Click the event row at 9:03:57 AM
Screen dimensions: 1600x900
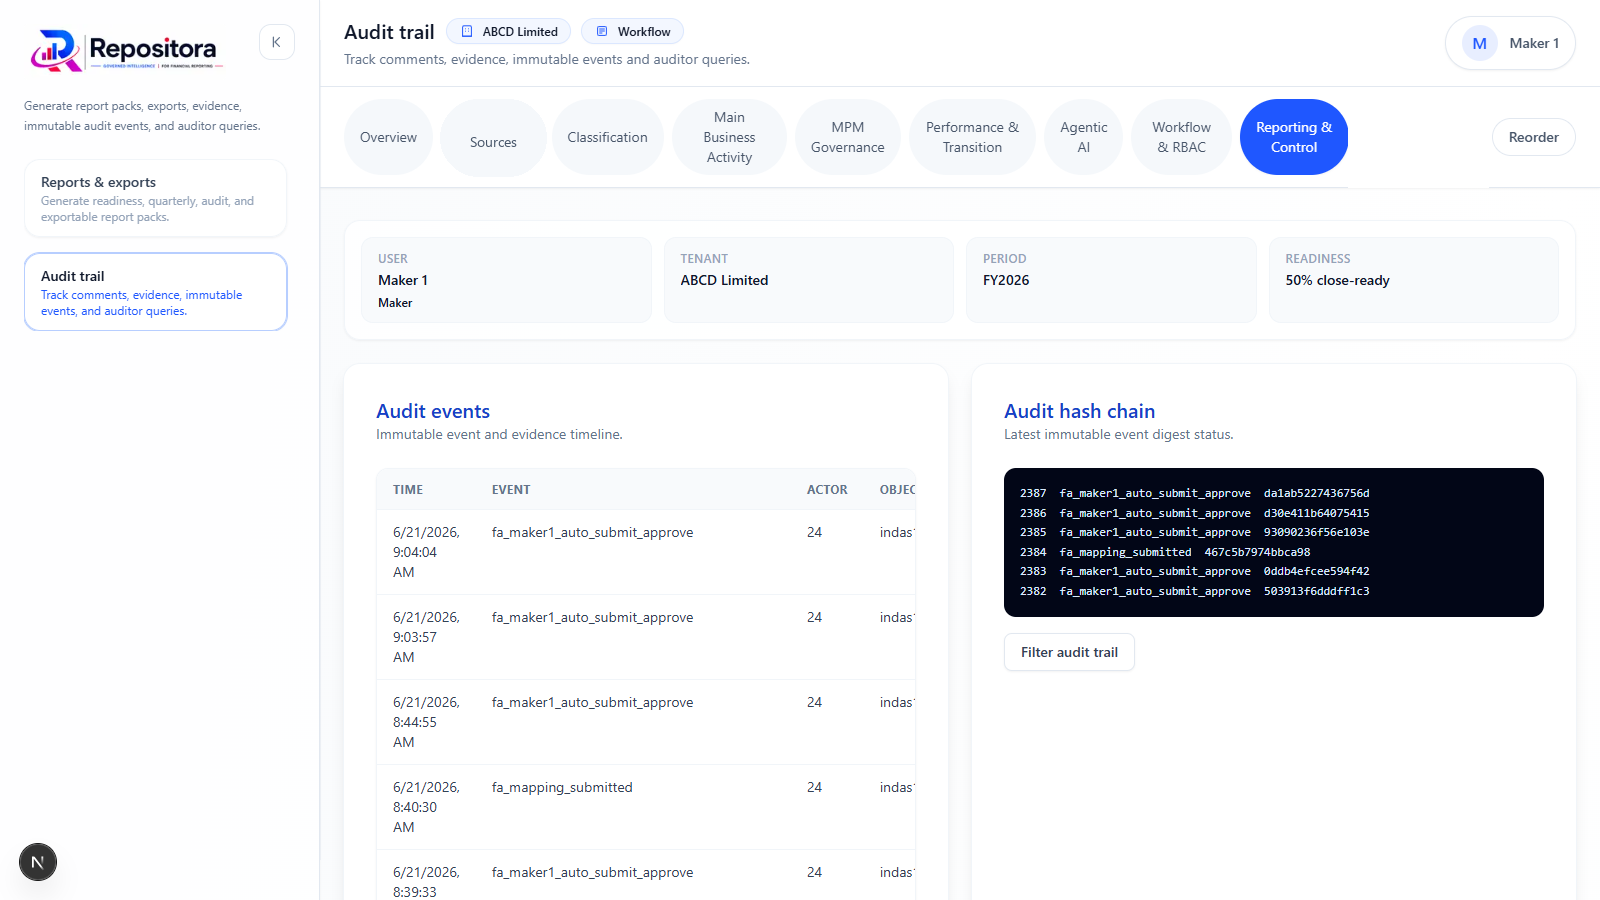click(x=646, y=637)
